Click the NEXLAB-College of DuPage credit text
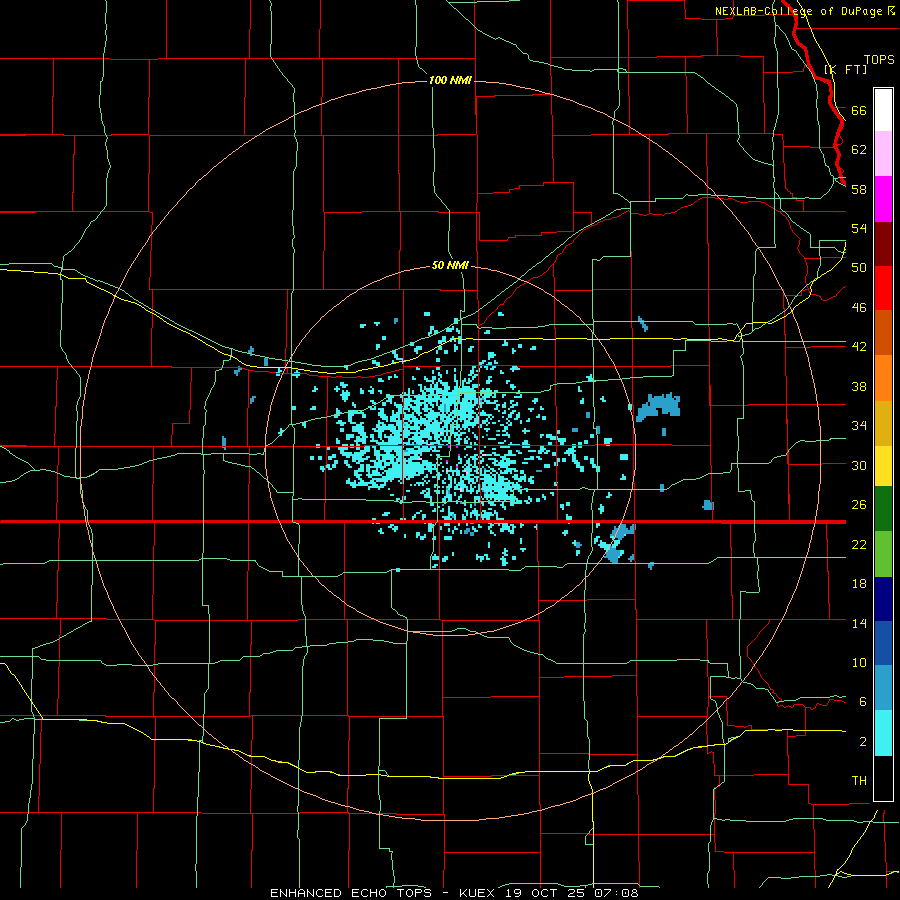Screen dimensions: 900x900 click(x=798, y=11)
